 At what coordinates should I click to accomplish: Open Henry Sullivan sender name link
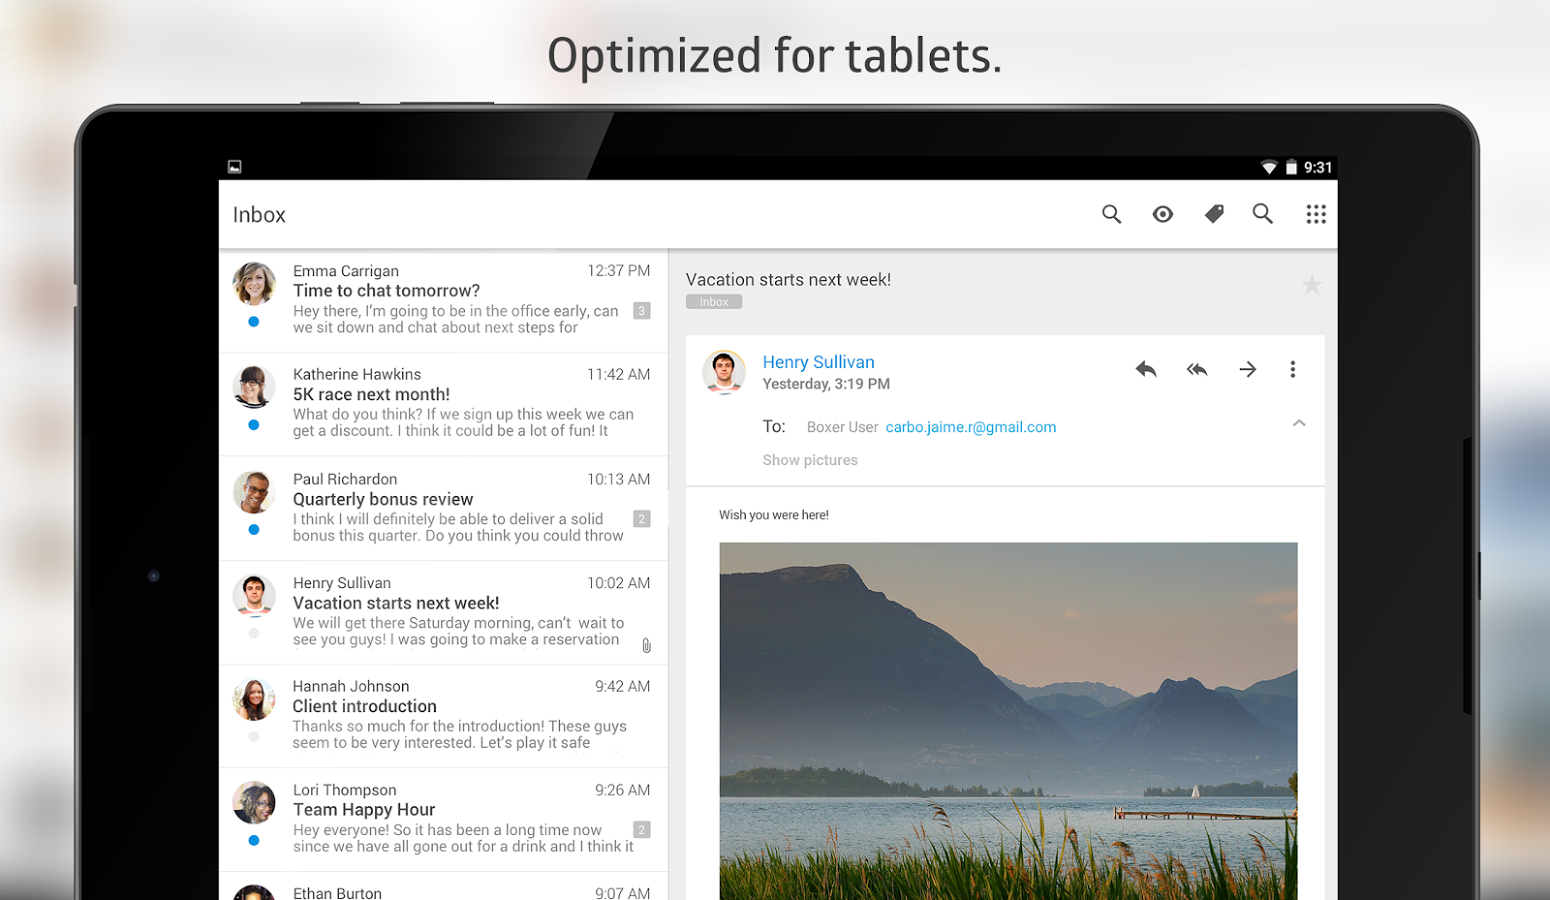818,362
